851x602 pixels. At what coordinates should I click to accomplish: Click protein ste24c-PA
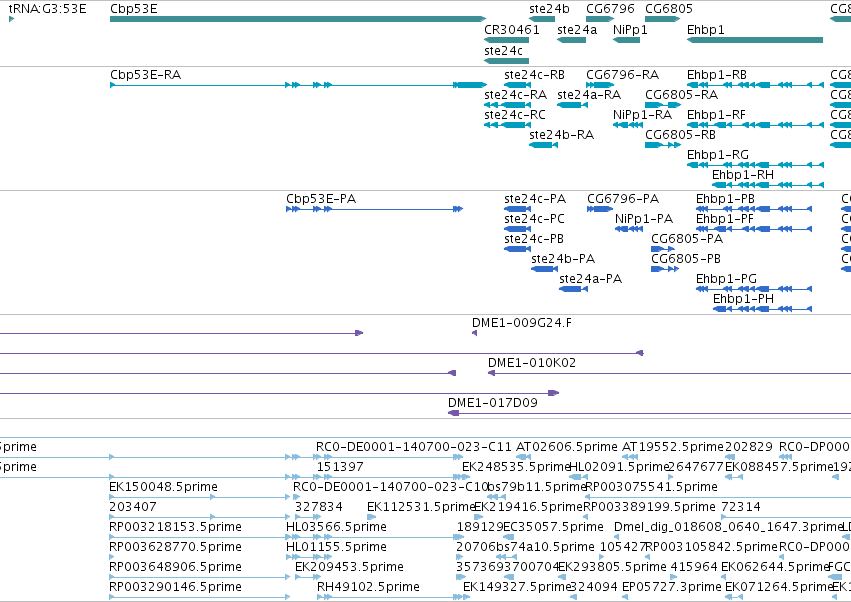tap(517, 209)
